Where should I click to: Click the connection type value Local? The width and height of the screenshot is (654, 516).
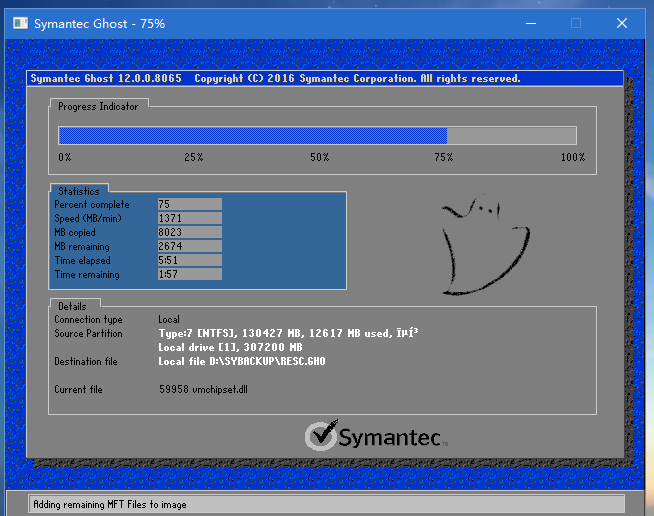pyautogui.click(x=169, y=320)
